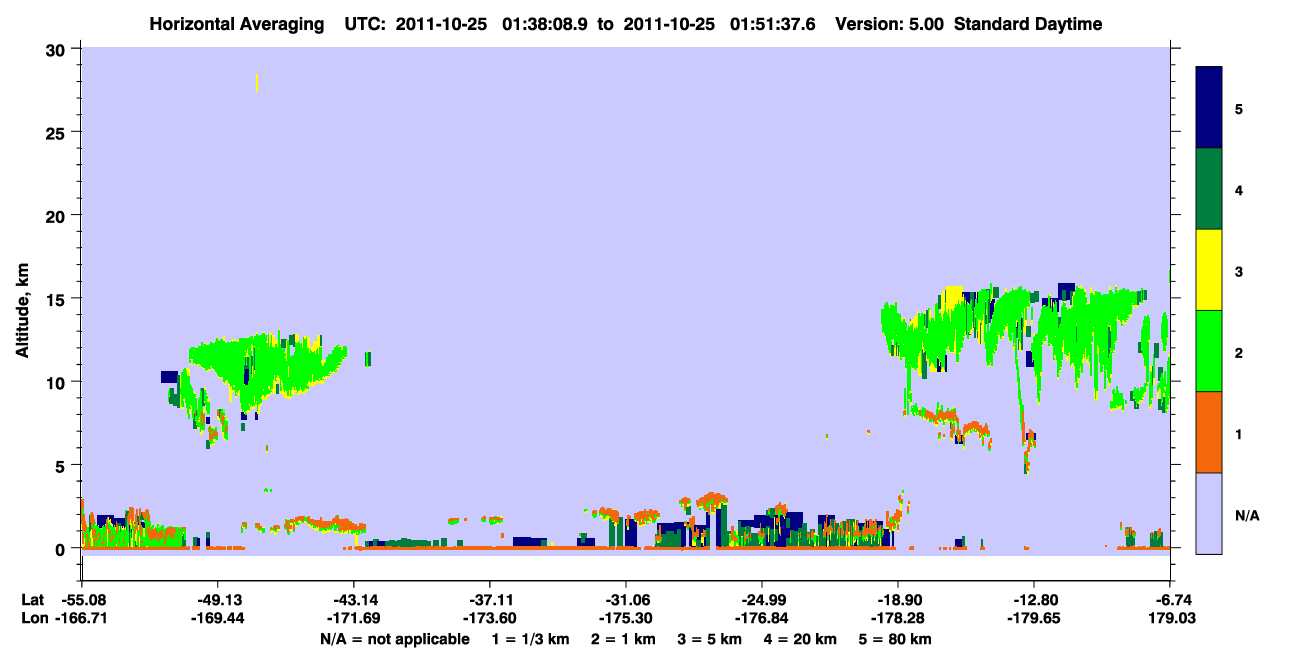The image size is (1300, 667).
Task: Click the altitude tick label 10
Action: pos(58,382)
